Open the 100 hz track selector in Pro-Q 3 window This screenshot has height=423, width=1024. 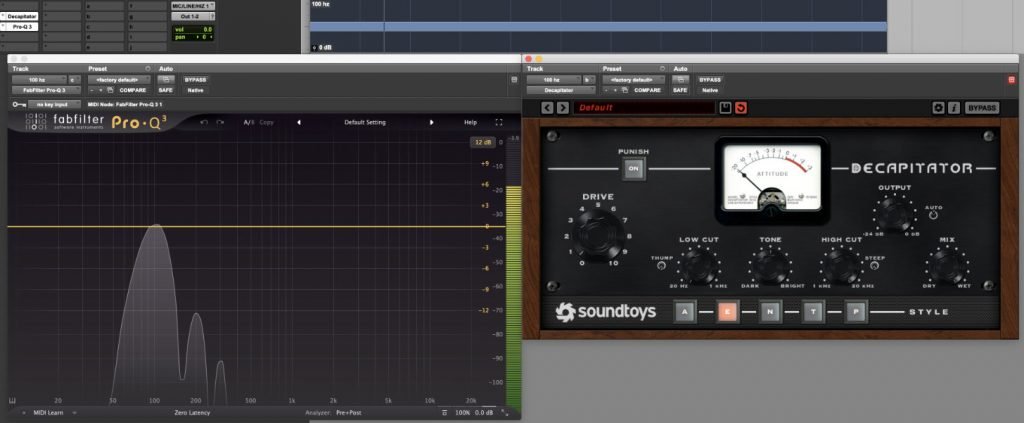[x=39, y=80]
